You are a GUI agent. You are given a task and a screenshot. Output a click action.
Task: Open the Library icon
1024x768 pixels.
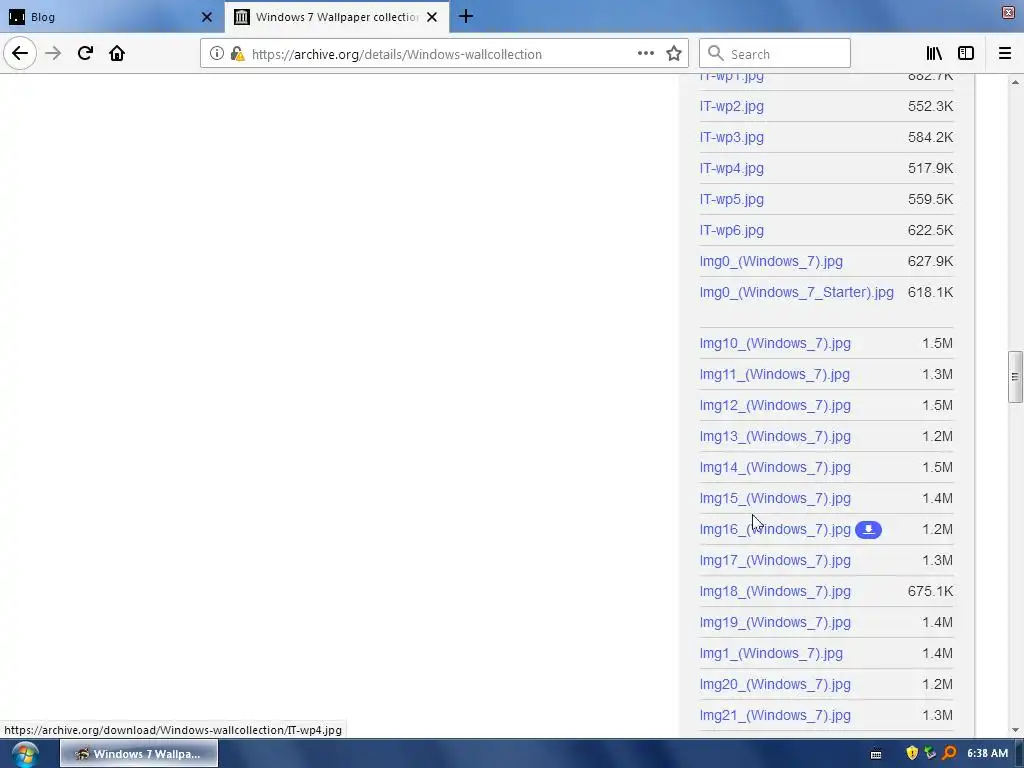coord(934,54)
